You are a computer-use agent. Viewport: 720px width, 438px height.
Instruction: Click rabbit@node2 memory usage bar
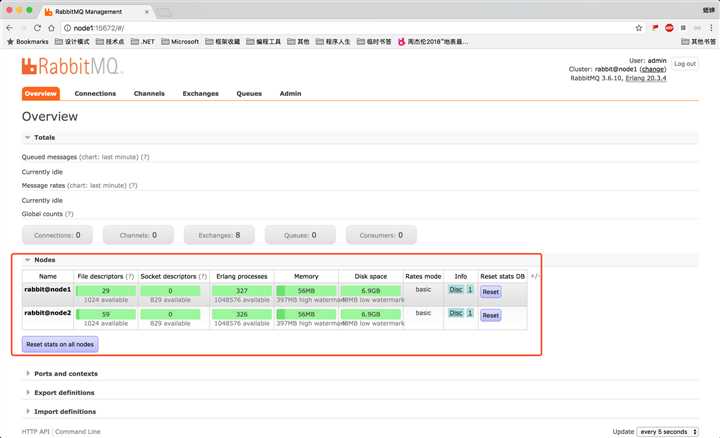tap(306, 314)
